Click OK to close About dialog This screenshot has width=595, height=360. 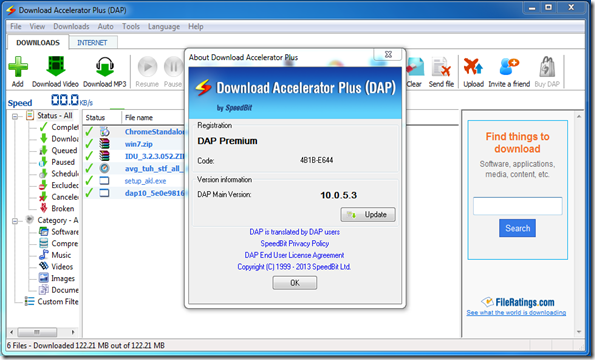pos(294,283)
